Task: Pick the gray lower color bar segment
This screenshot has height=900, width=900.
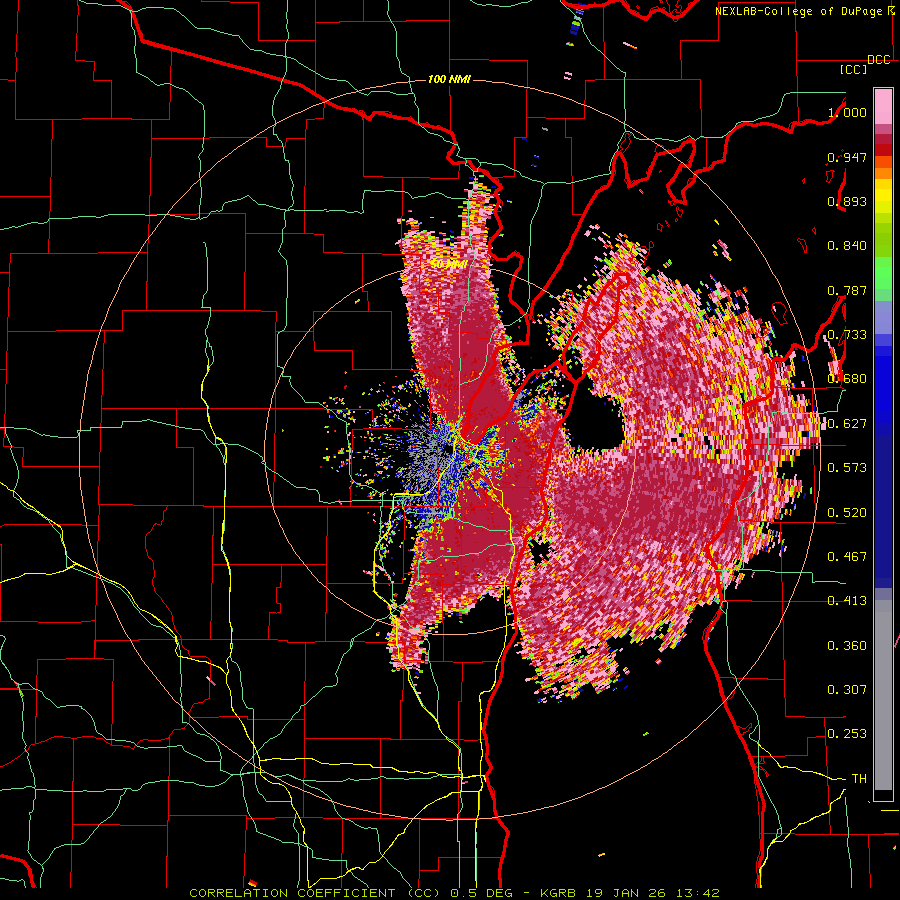Action: coord(883,695)
